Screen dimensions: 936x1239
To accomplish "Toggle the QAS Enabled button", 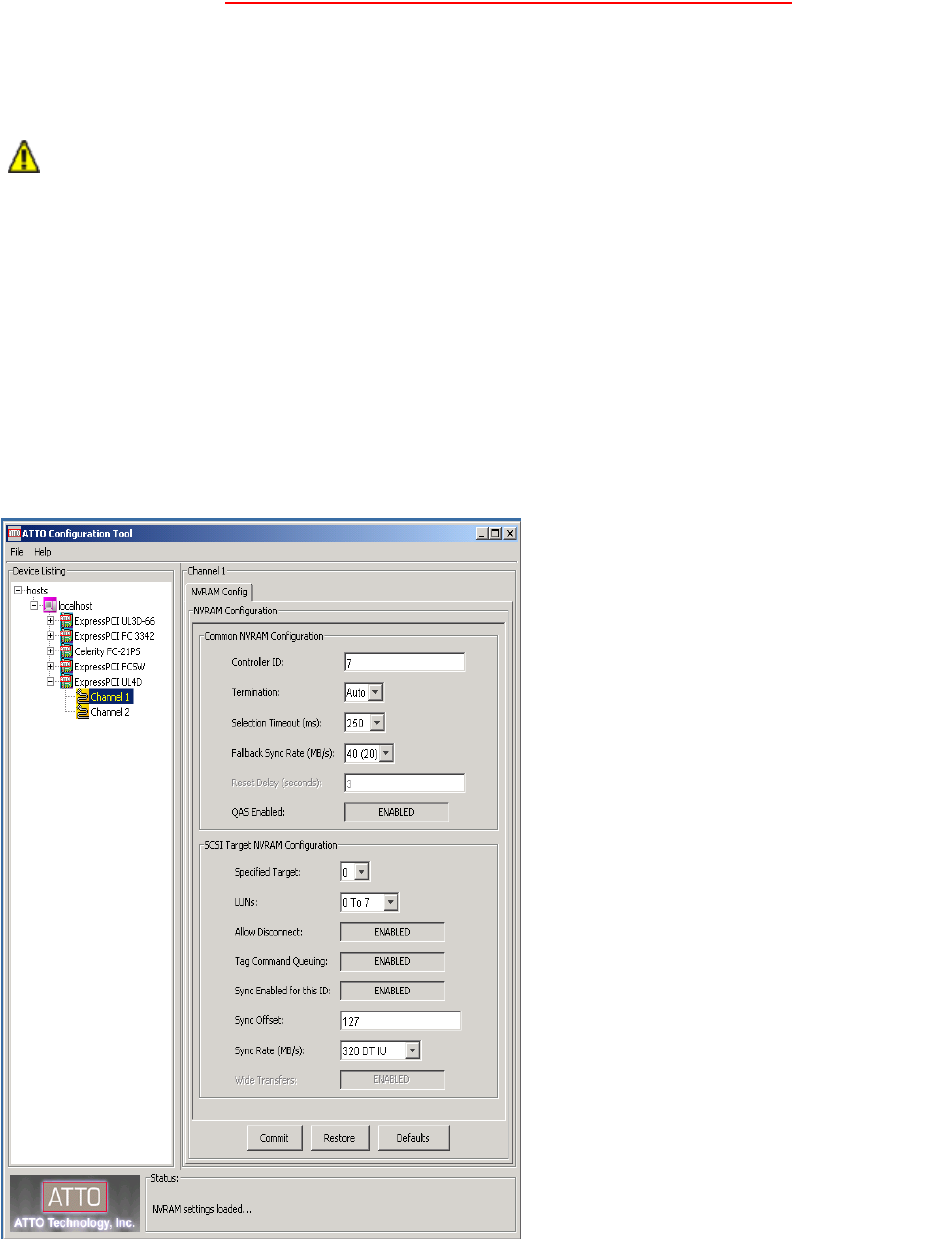I will click(x=396, y=812).
